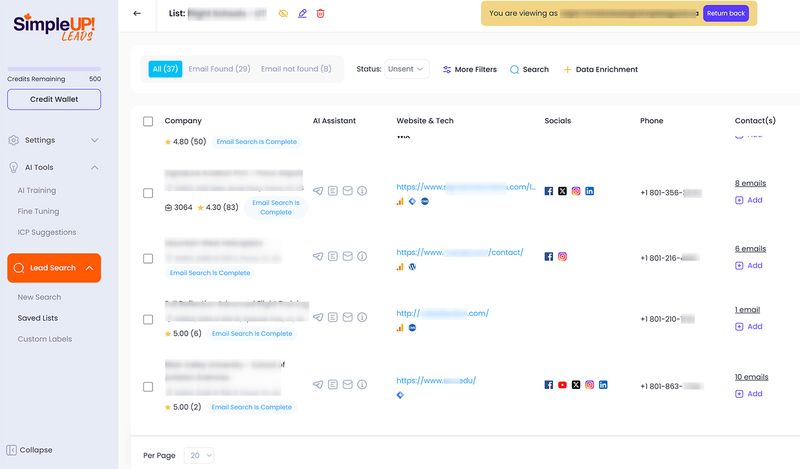Edit the list name with the pencil icon
The width and height of the screenshot is (800, 469).
[x=302, y=13]
